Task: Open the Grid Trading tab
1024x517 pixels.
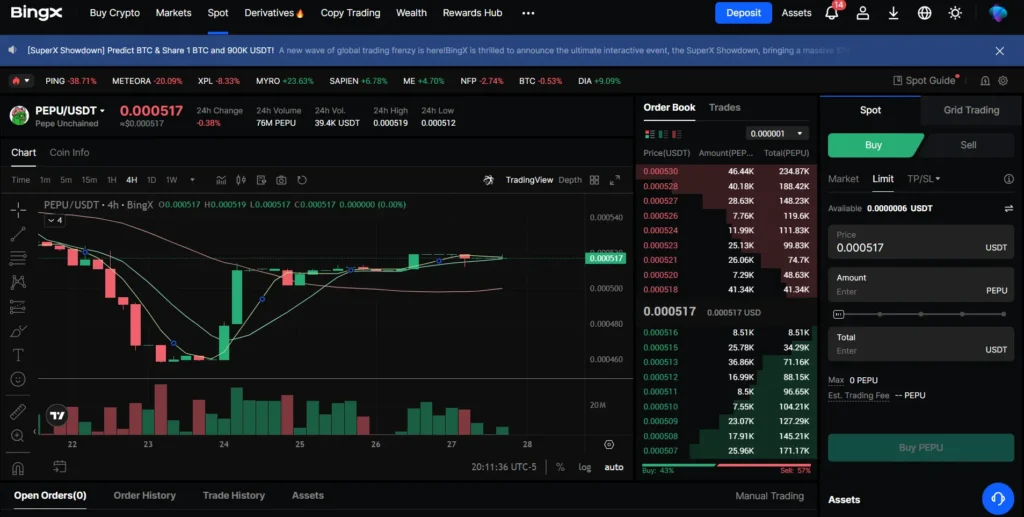Action: click(x=971, y=110)
